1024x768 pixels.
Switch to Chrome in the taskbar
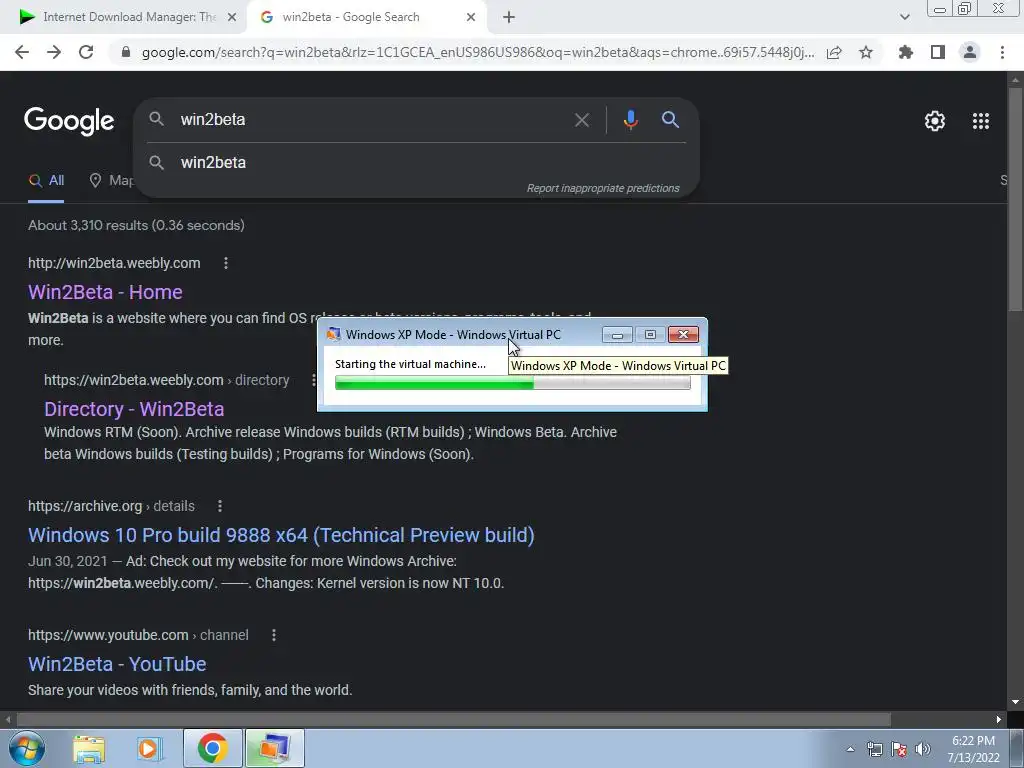tap(212, 748)
